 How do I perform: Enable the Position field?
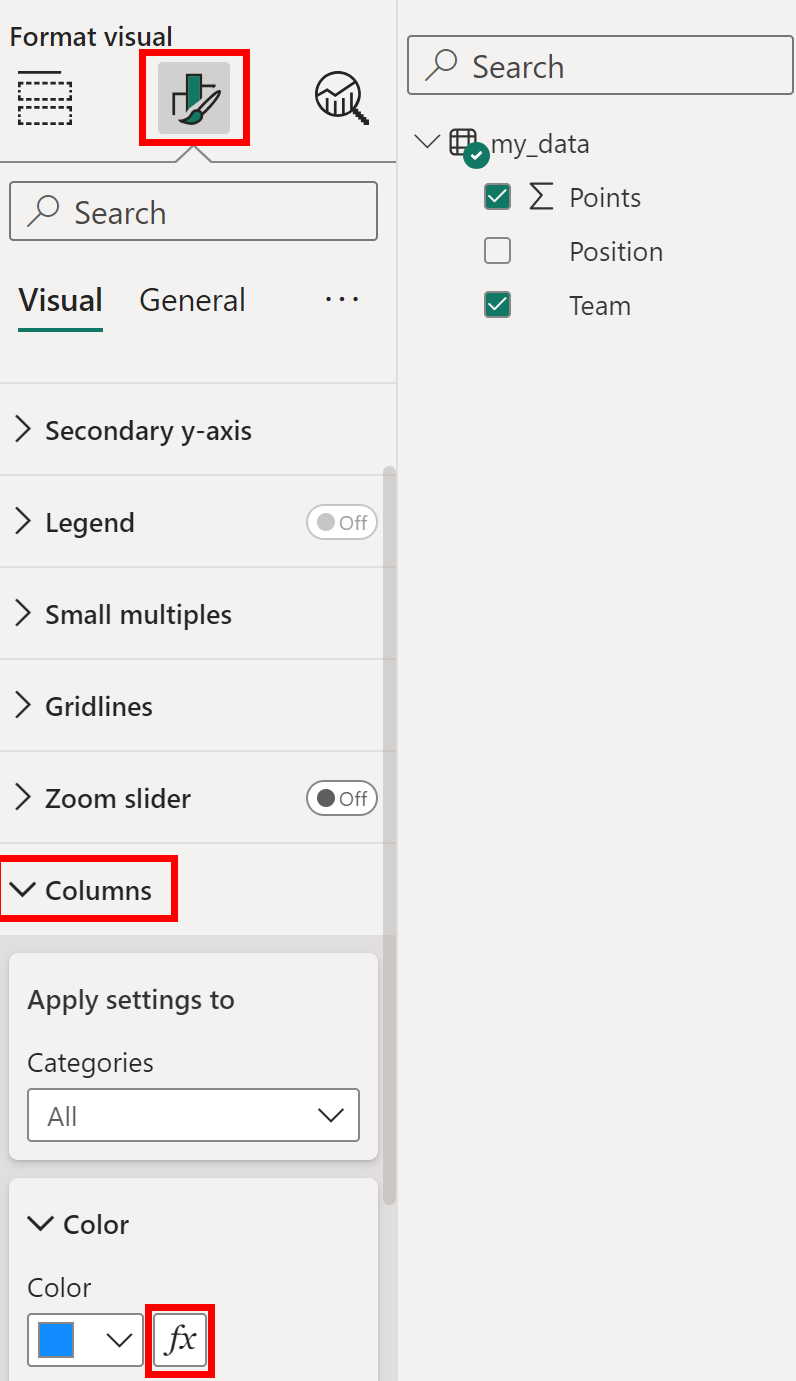pos(497,251)
